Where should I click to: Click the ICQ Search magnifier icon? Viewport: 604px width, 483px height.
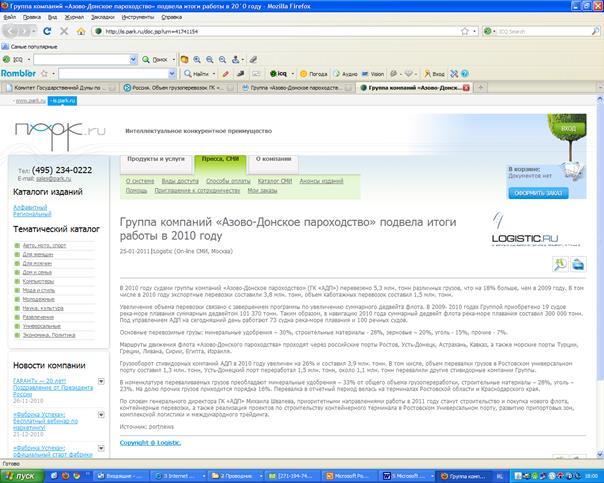point(596,32)
